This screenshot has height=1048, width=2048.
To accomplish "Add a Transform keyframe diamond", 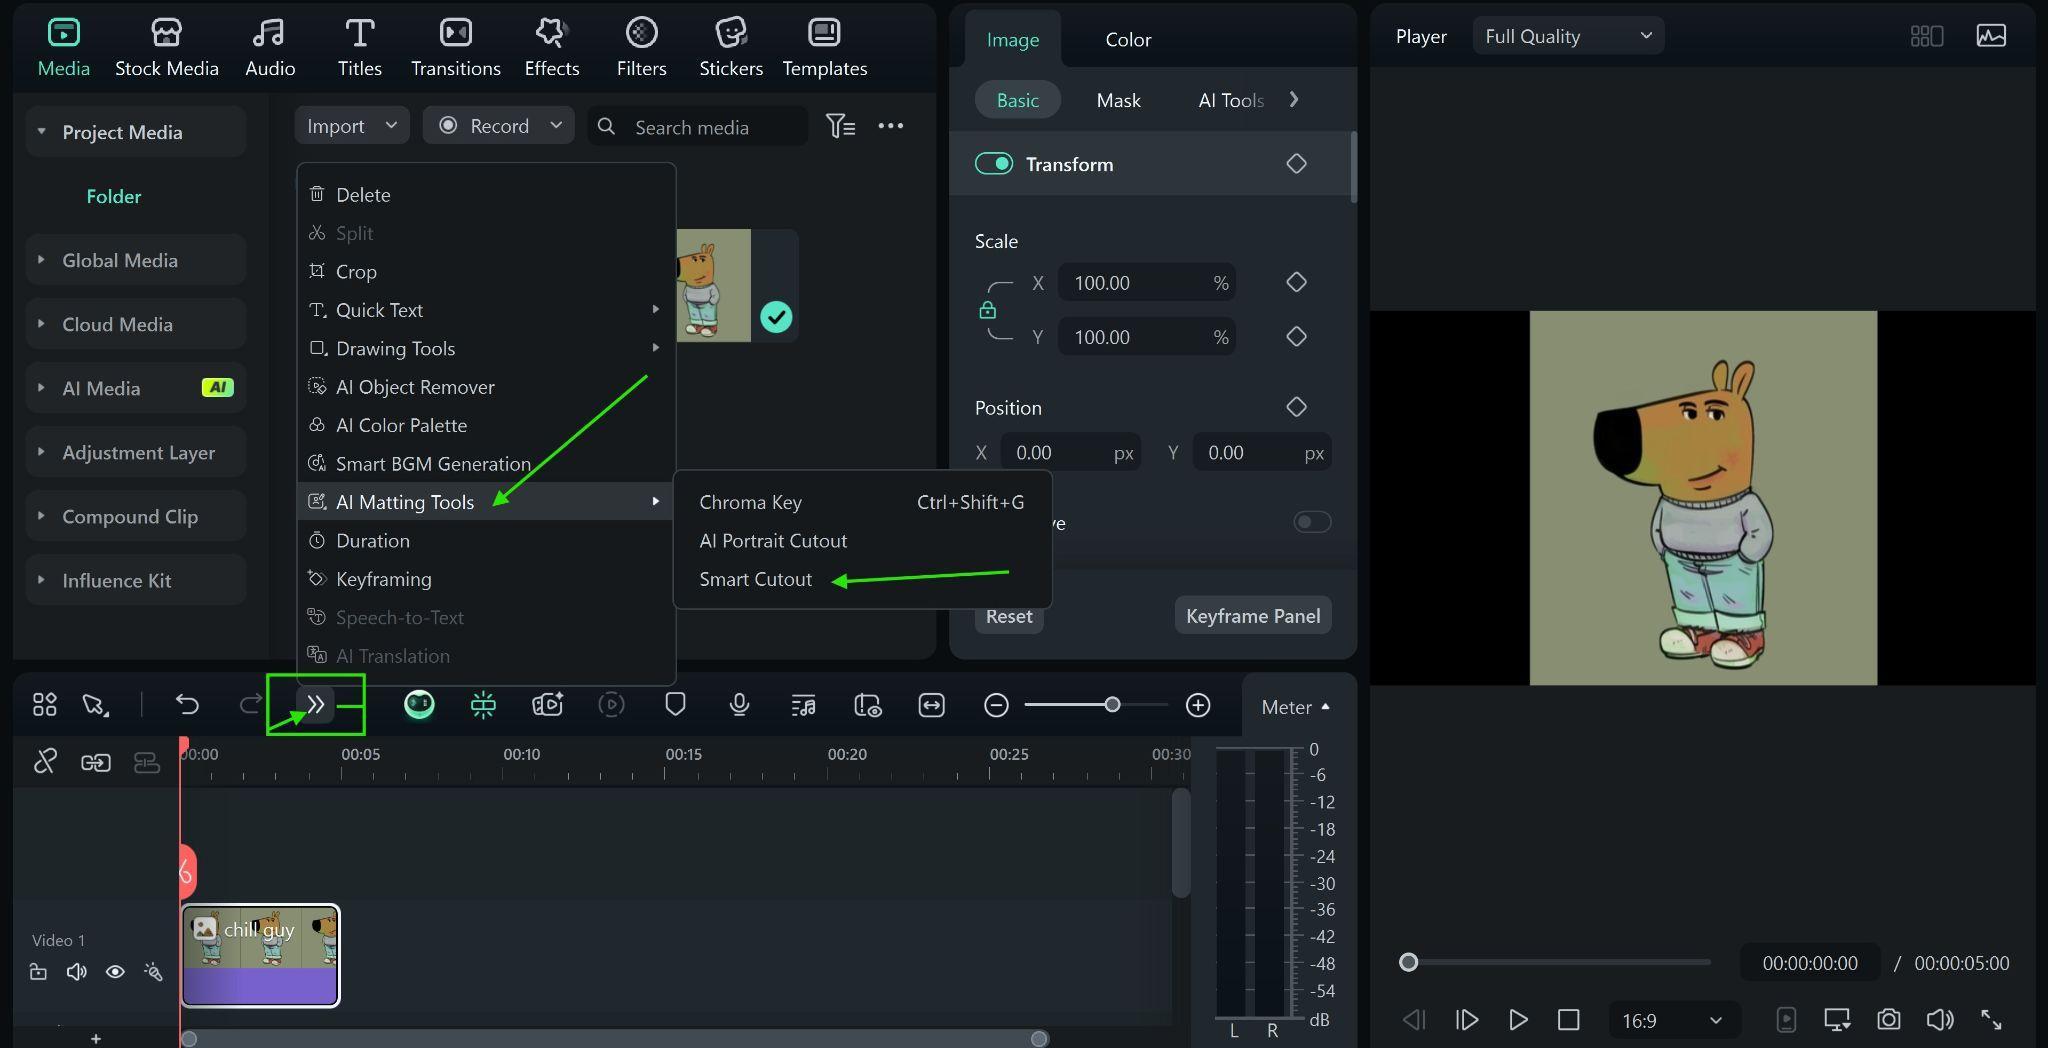I will (1296, 163).
